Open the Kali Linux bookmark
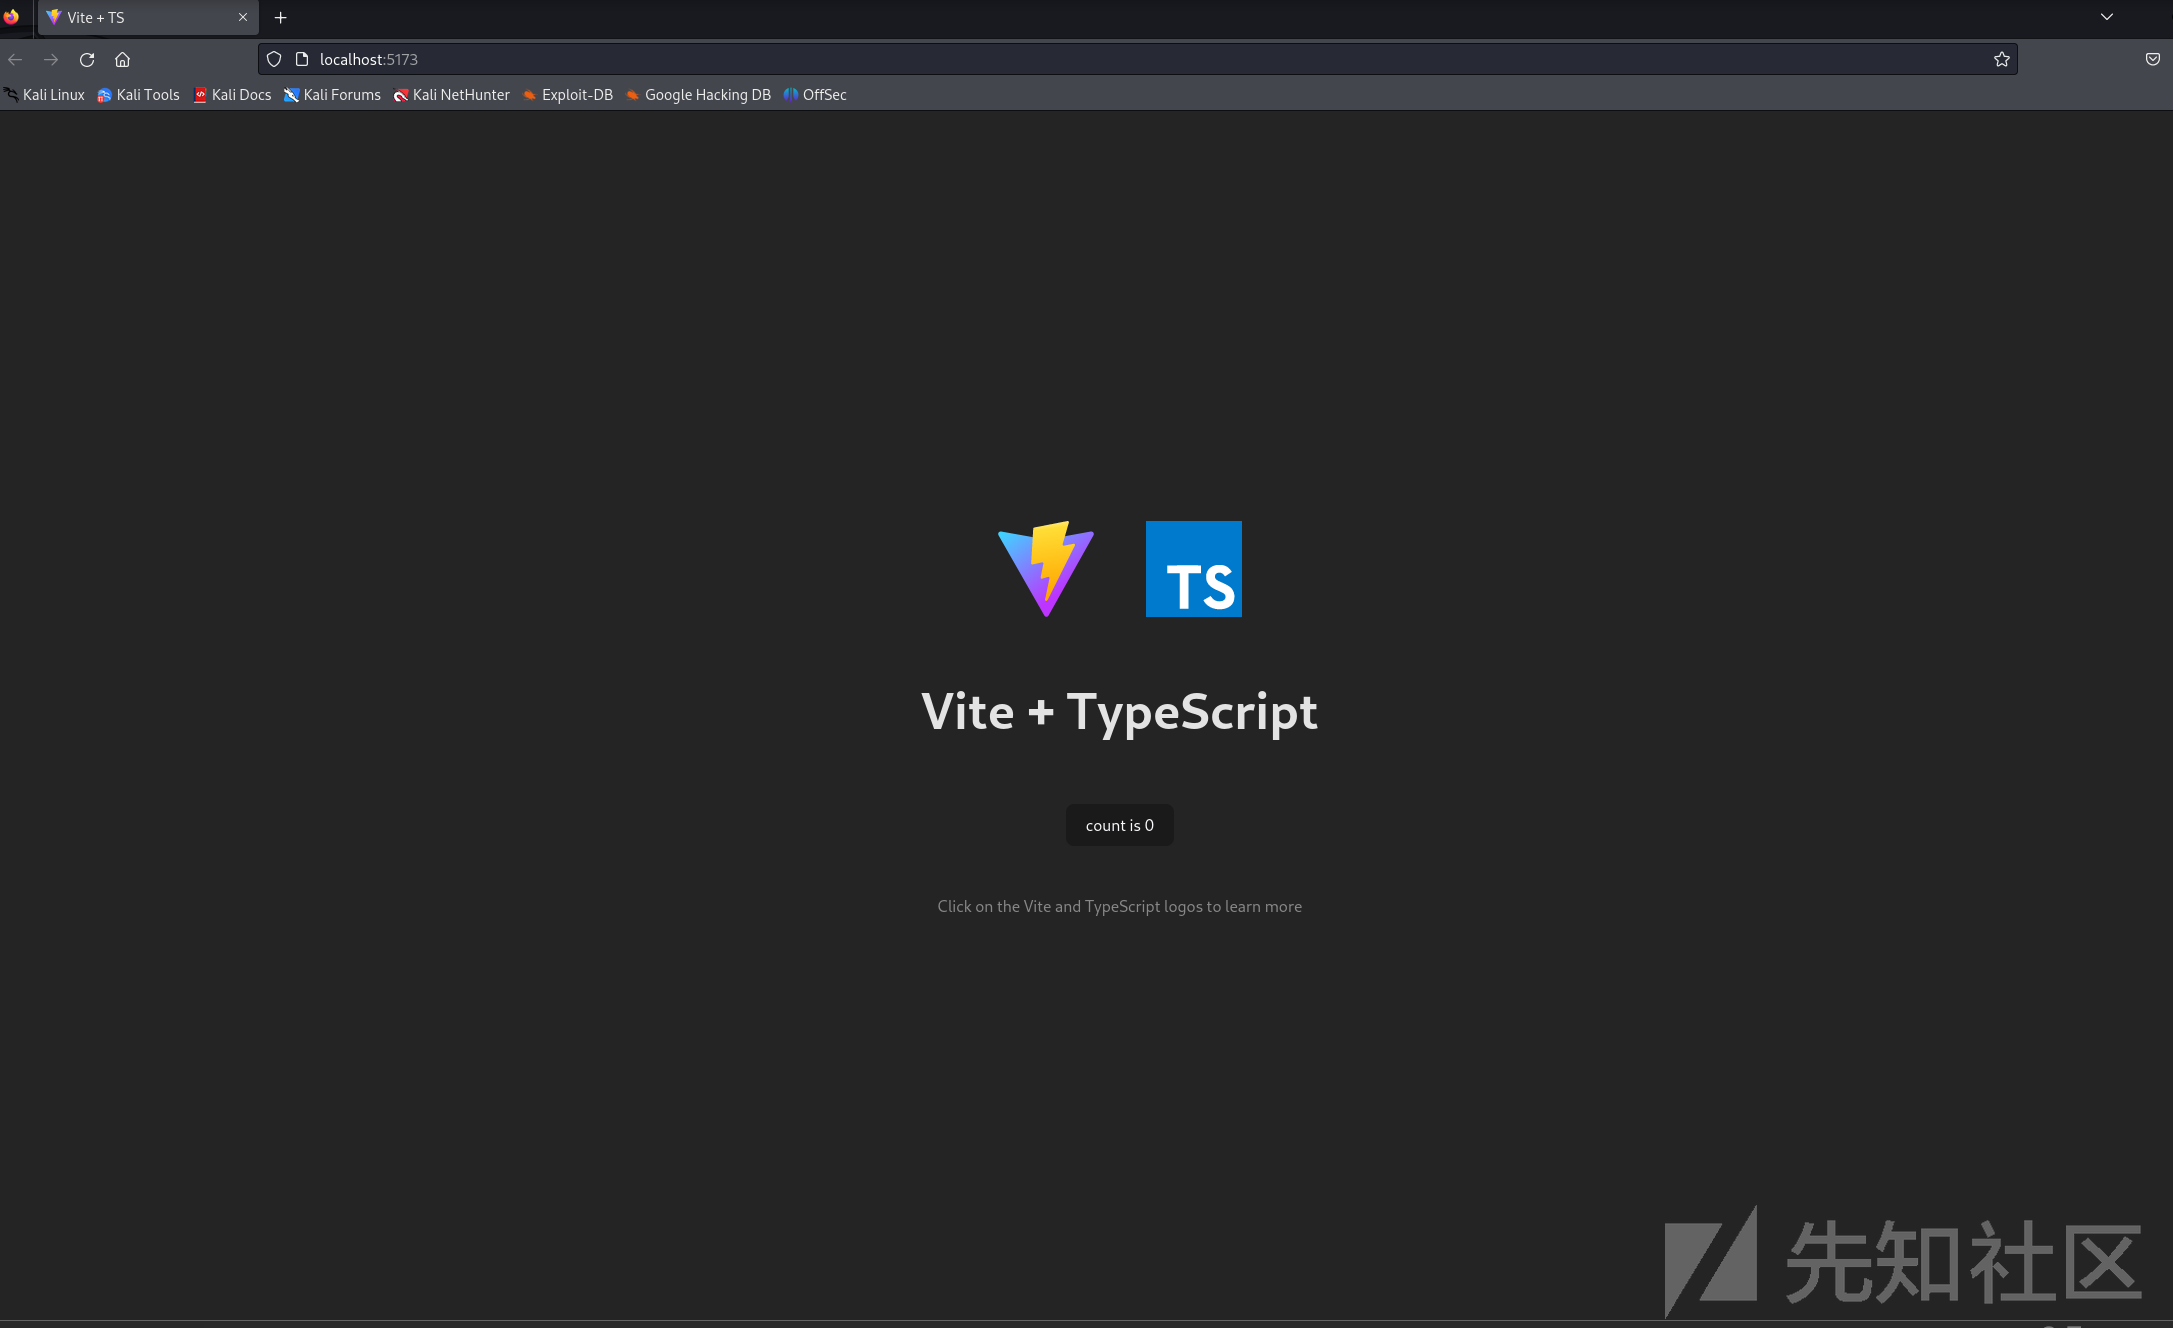 point(44,95)
